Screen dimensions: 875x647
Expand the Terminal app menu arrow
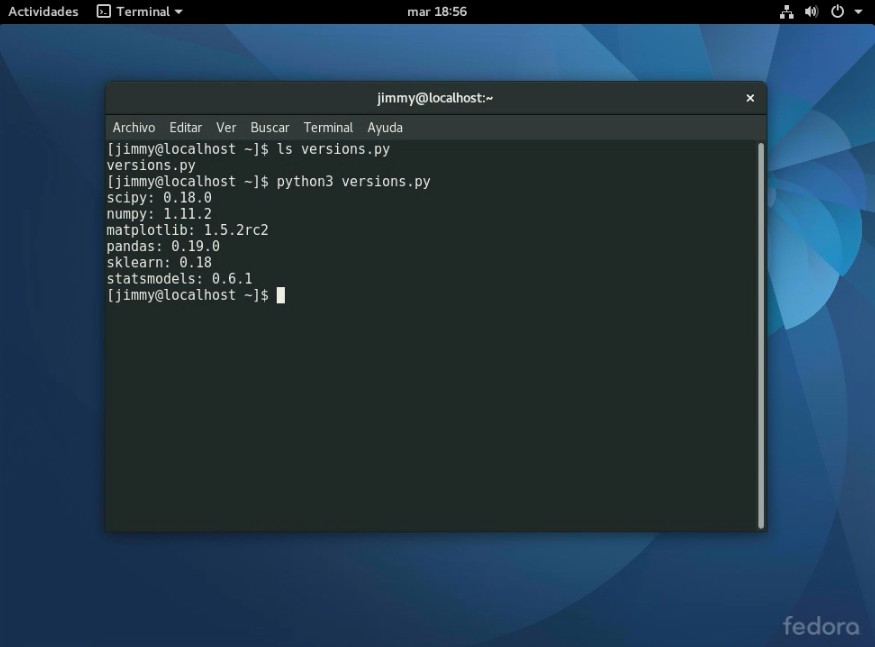point(179,12)
